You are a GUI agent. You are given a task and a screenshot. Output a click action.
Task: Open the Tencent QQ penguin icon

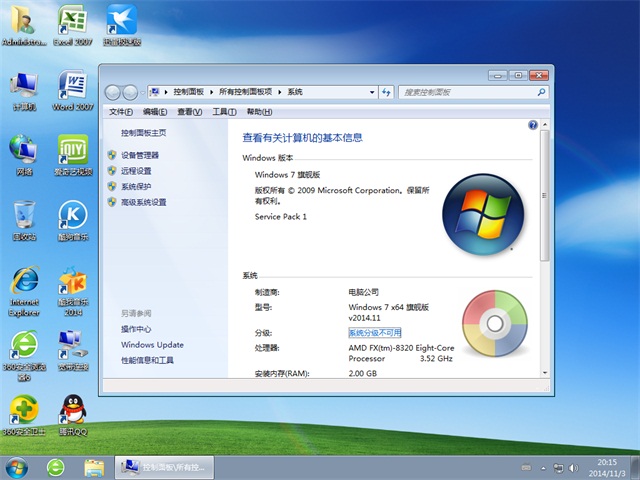(71, 411)
